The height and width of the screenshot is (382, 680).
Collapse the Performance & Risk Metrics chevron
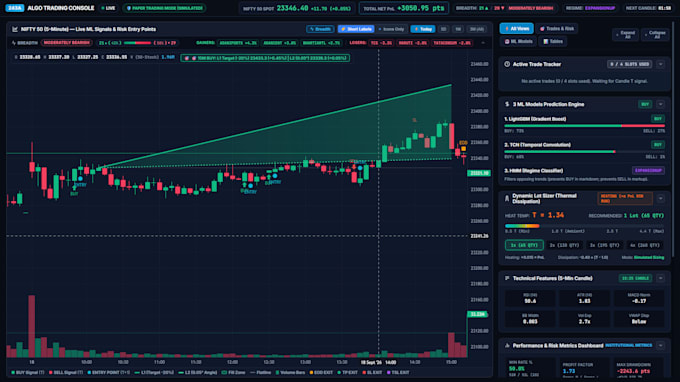[x=660, y=346]
